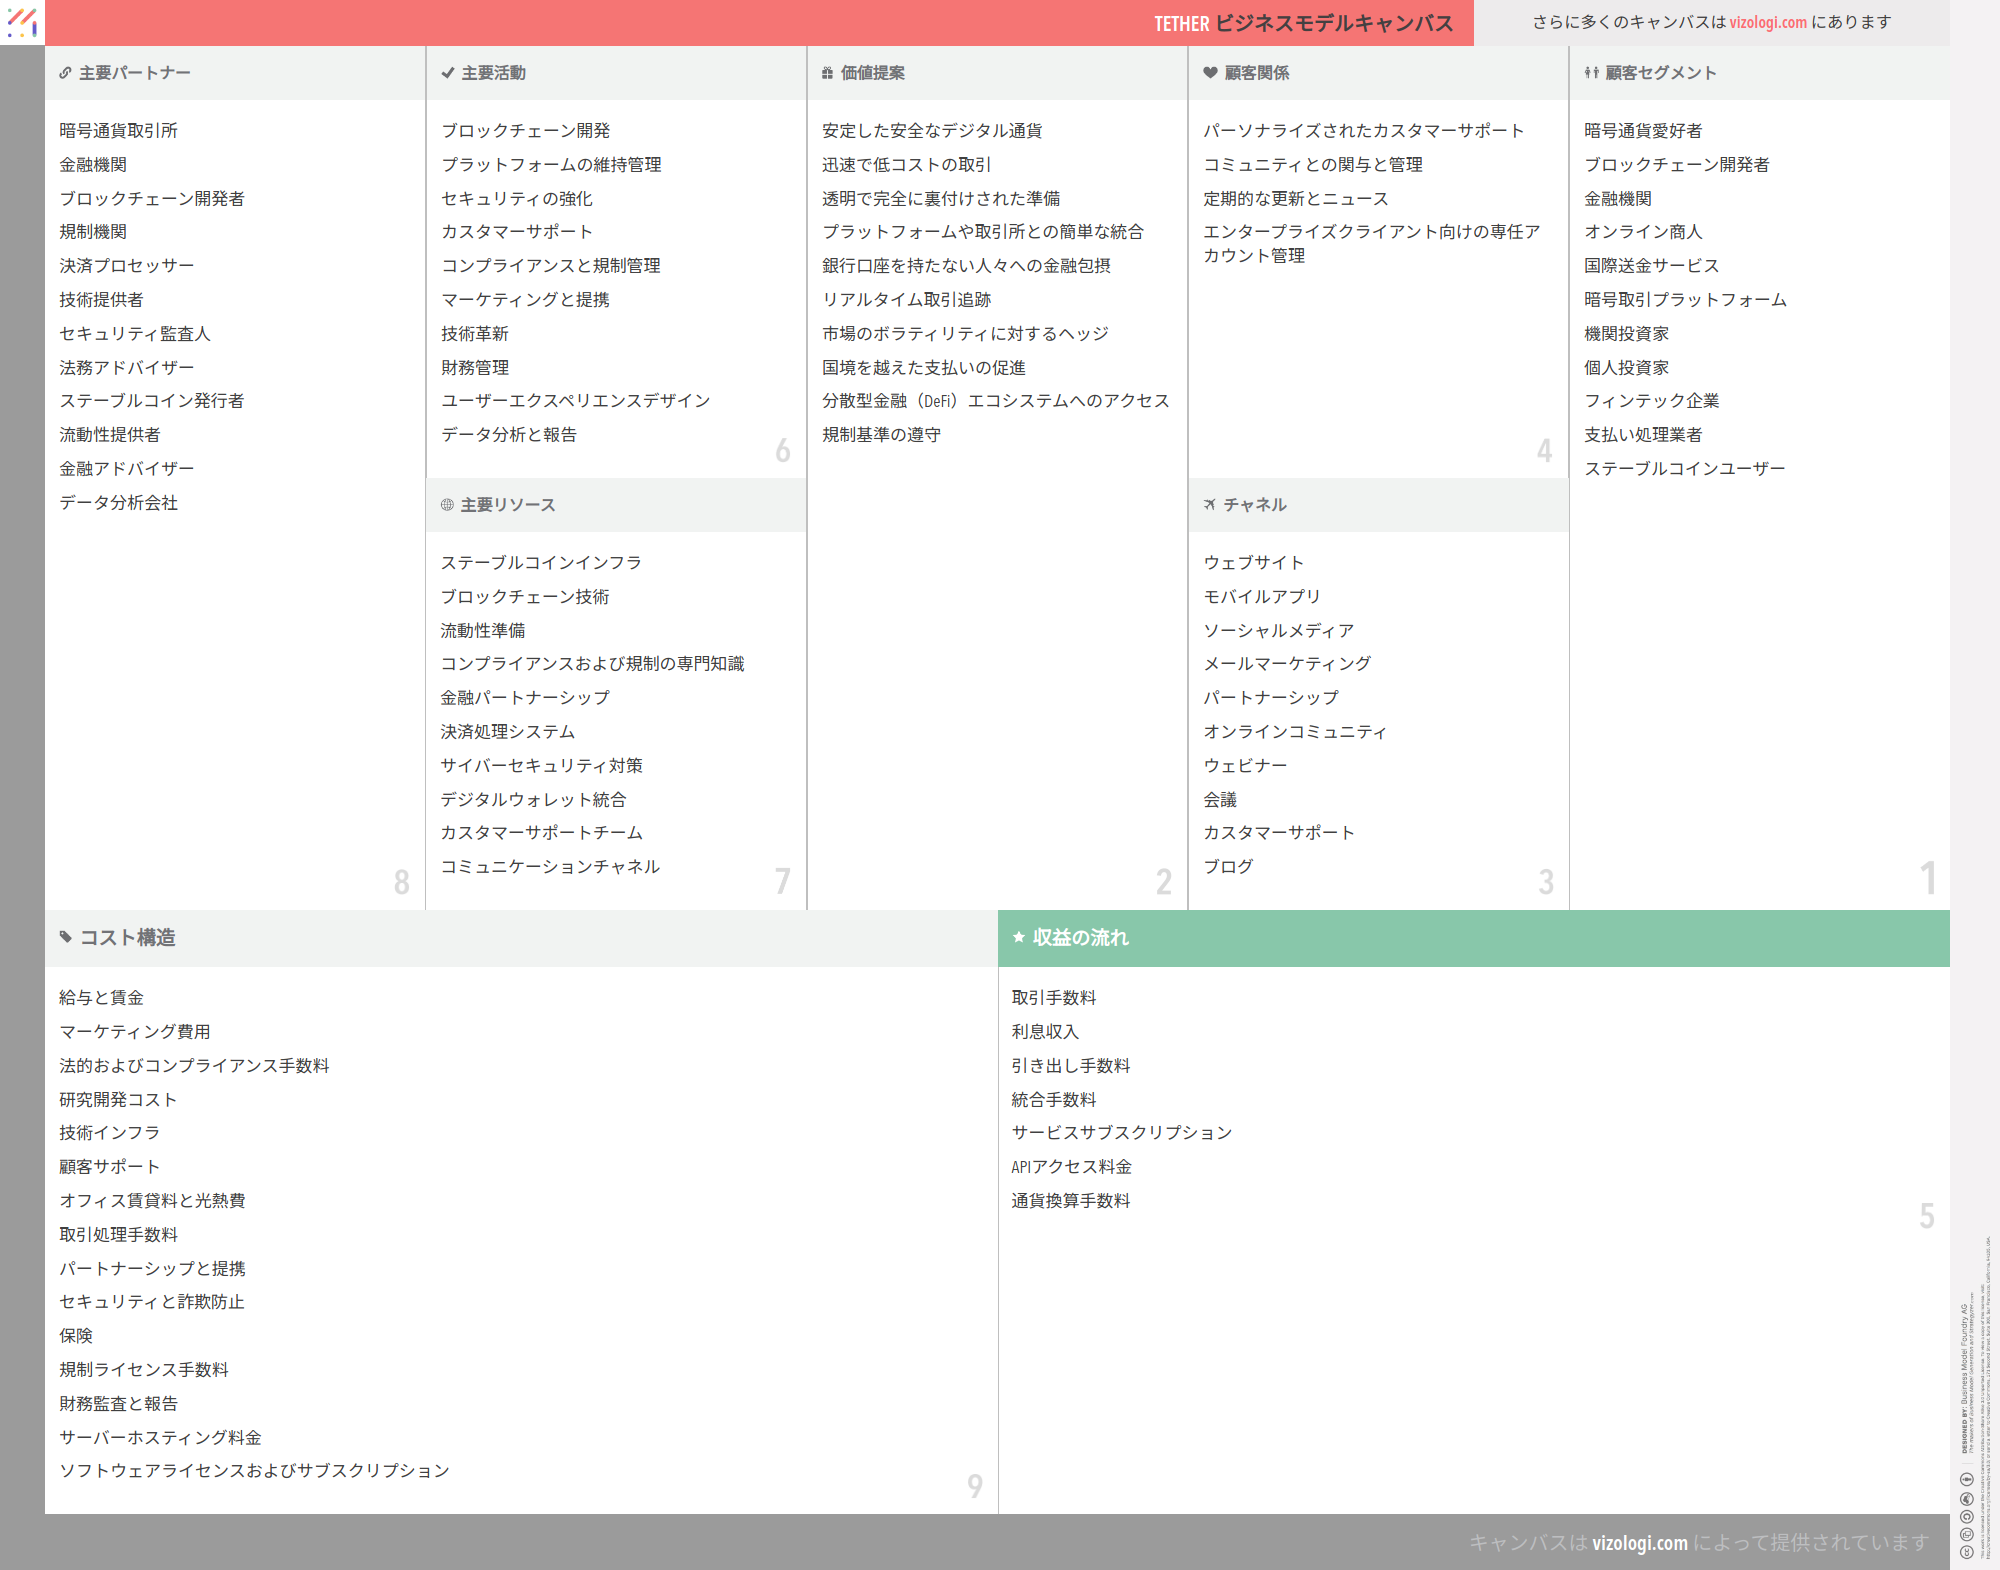Click the TETHER ビジネスモデルキャンバス title bar

click(x=1303, y=23)
